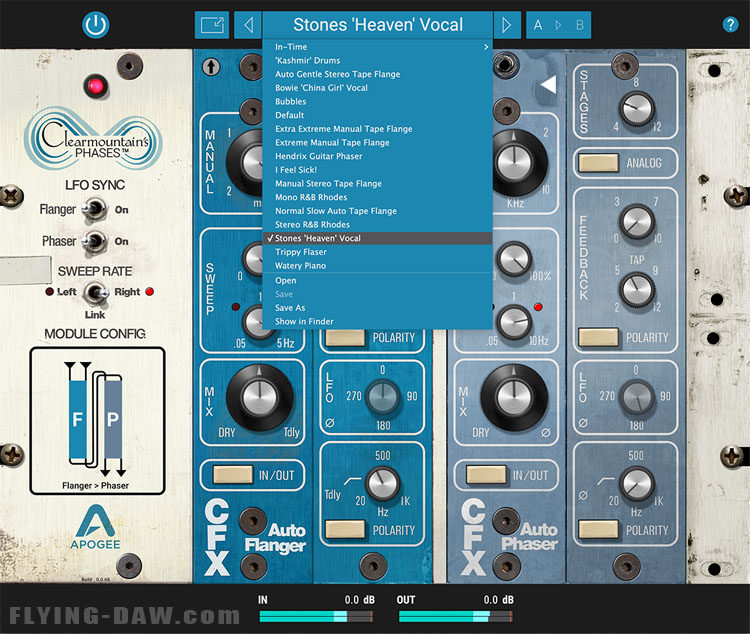Toggle Flanger lower POLARITY button
The height and width of the screenshot is (634, 750).
[x=345, y=530]
